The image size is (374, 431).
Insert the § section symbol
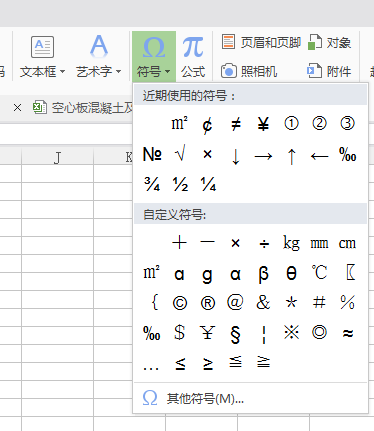[235, 334]
